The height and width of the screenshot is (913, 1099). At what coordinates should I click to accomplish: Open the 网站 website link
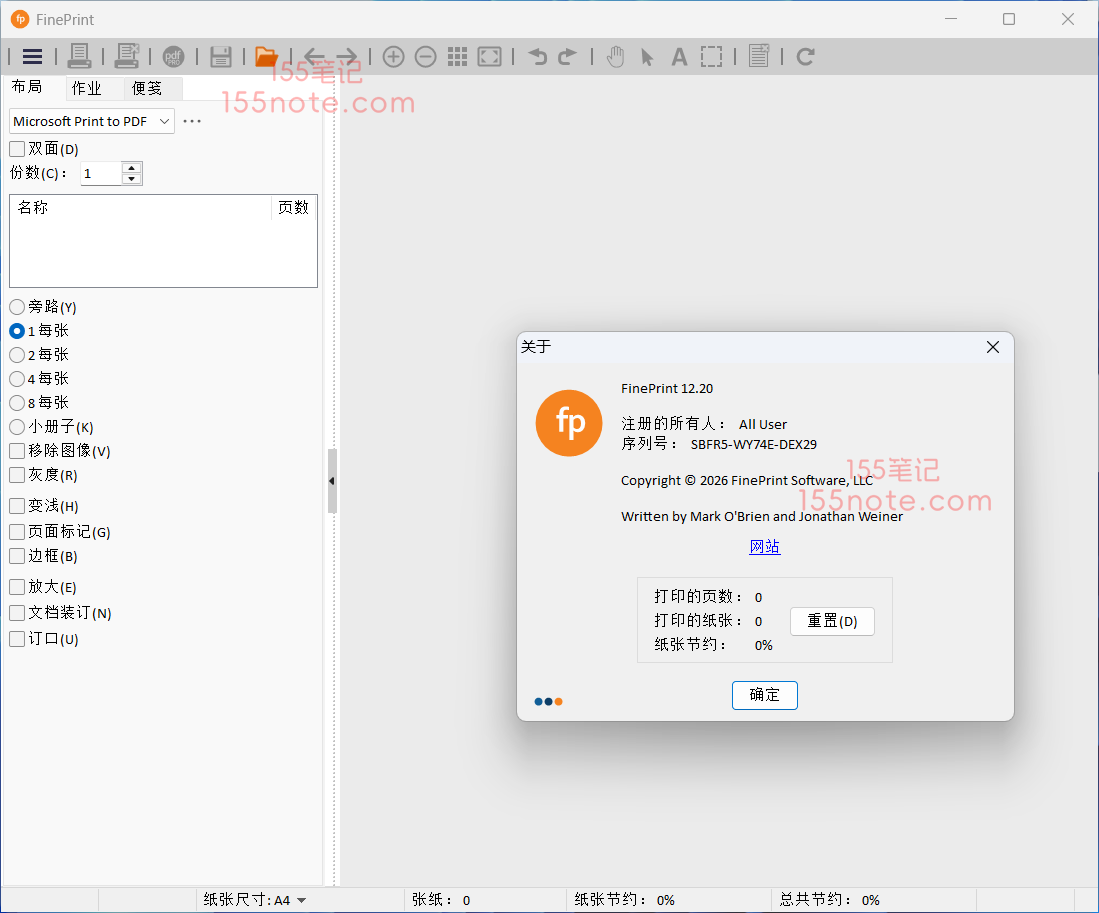pos(764,547)
